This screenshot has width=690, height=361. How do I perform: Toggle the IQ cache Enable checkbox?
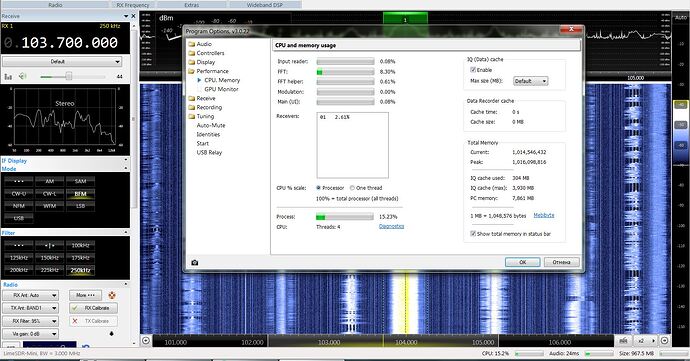click(473, 70)
